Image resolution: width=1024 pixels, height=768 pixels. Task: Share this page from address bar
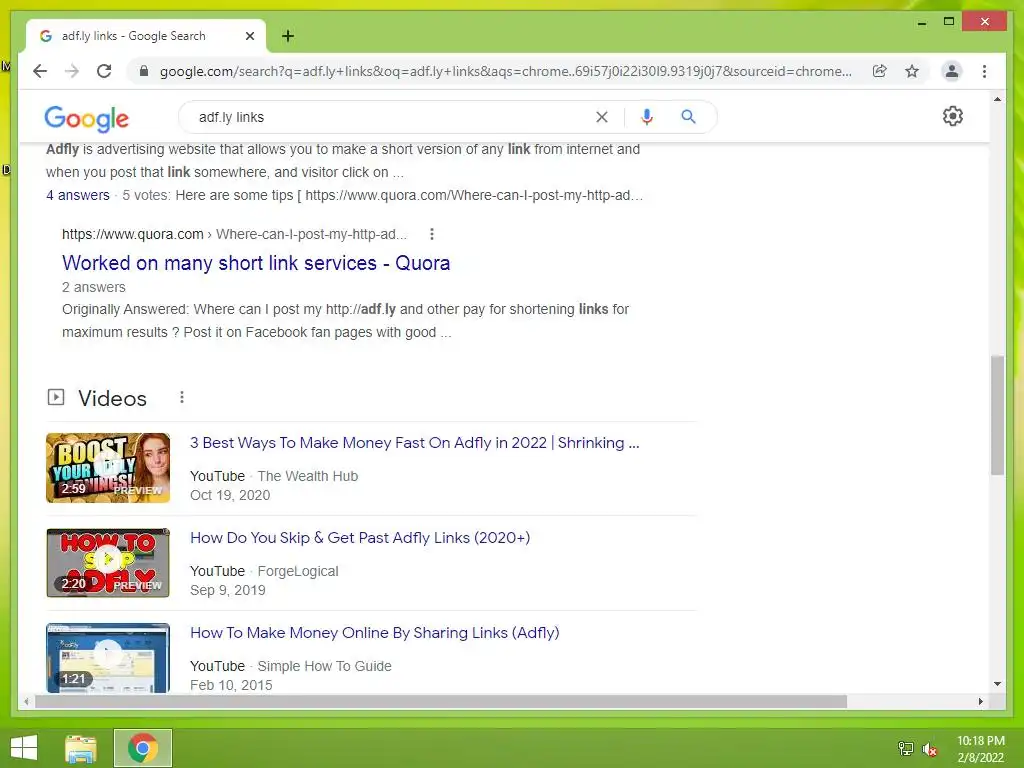880,71
